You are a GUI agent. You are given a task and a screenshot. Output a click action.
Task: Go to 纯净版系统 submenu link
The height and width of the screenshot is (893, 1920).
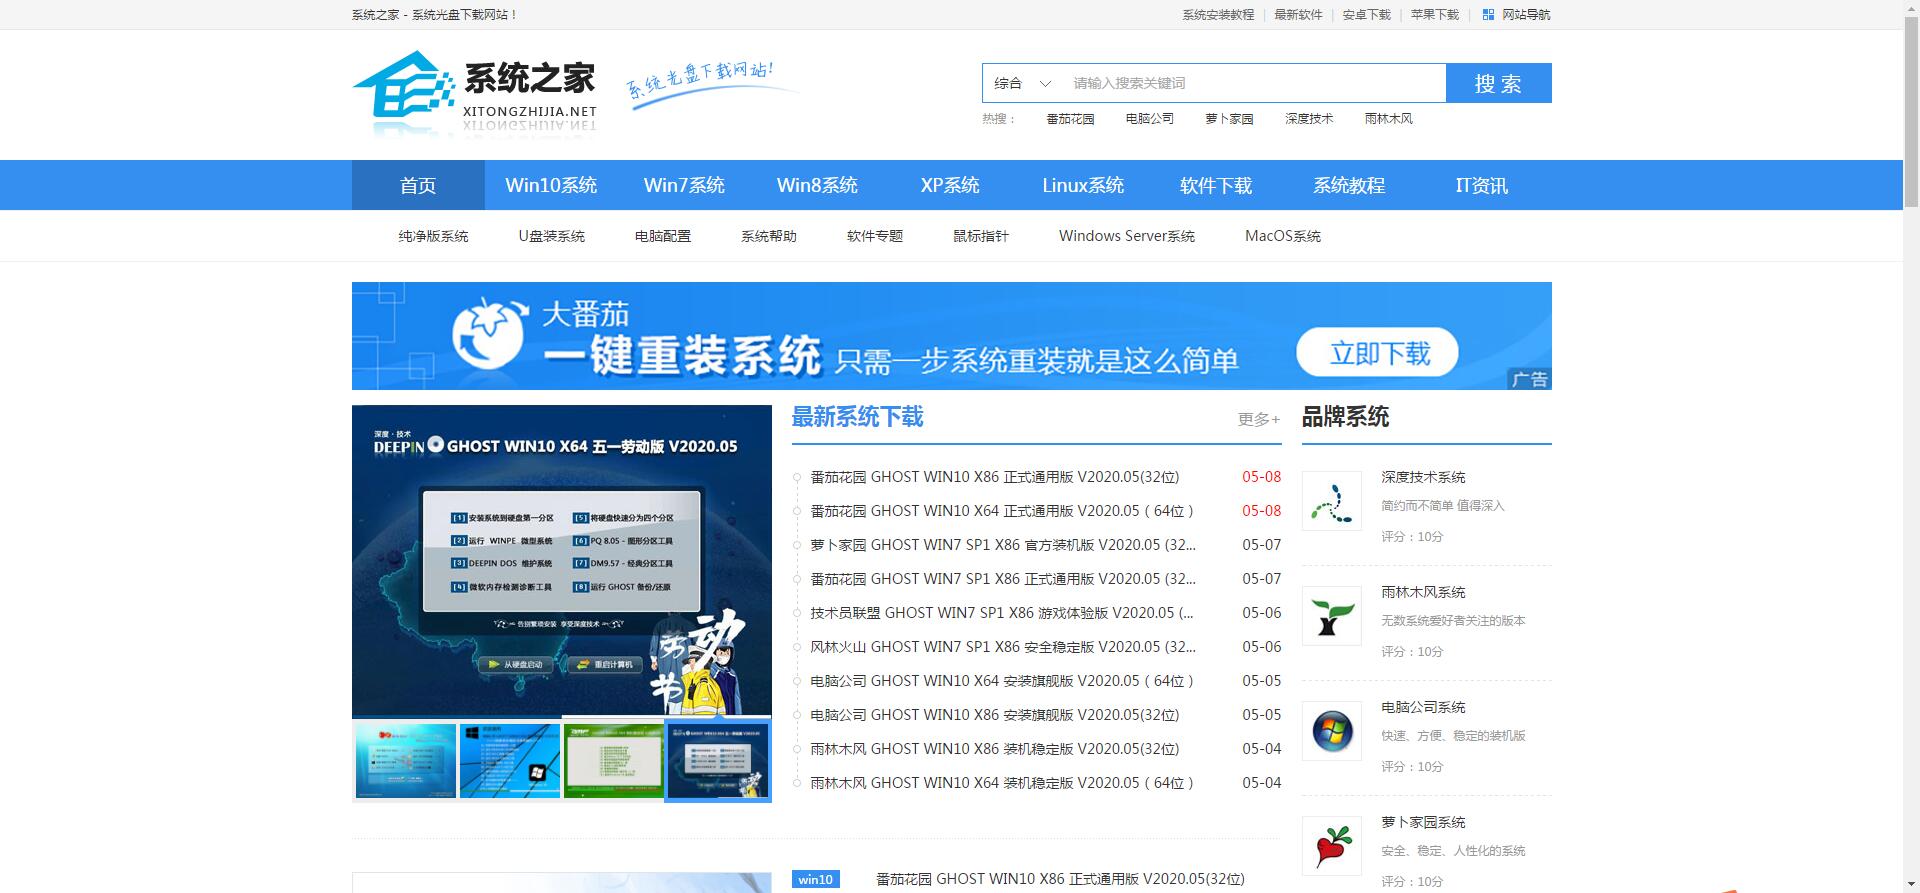[433, 236]
